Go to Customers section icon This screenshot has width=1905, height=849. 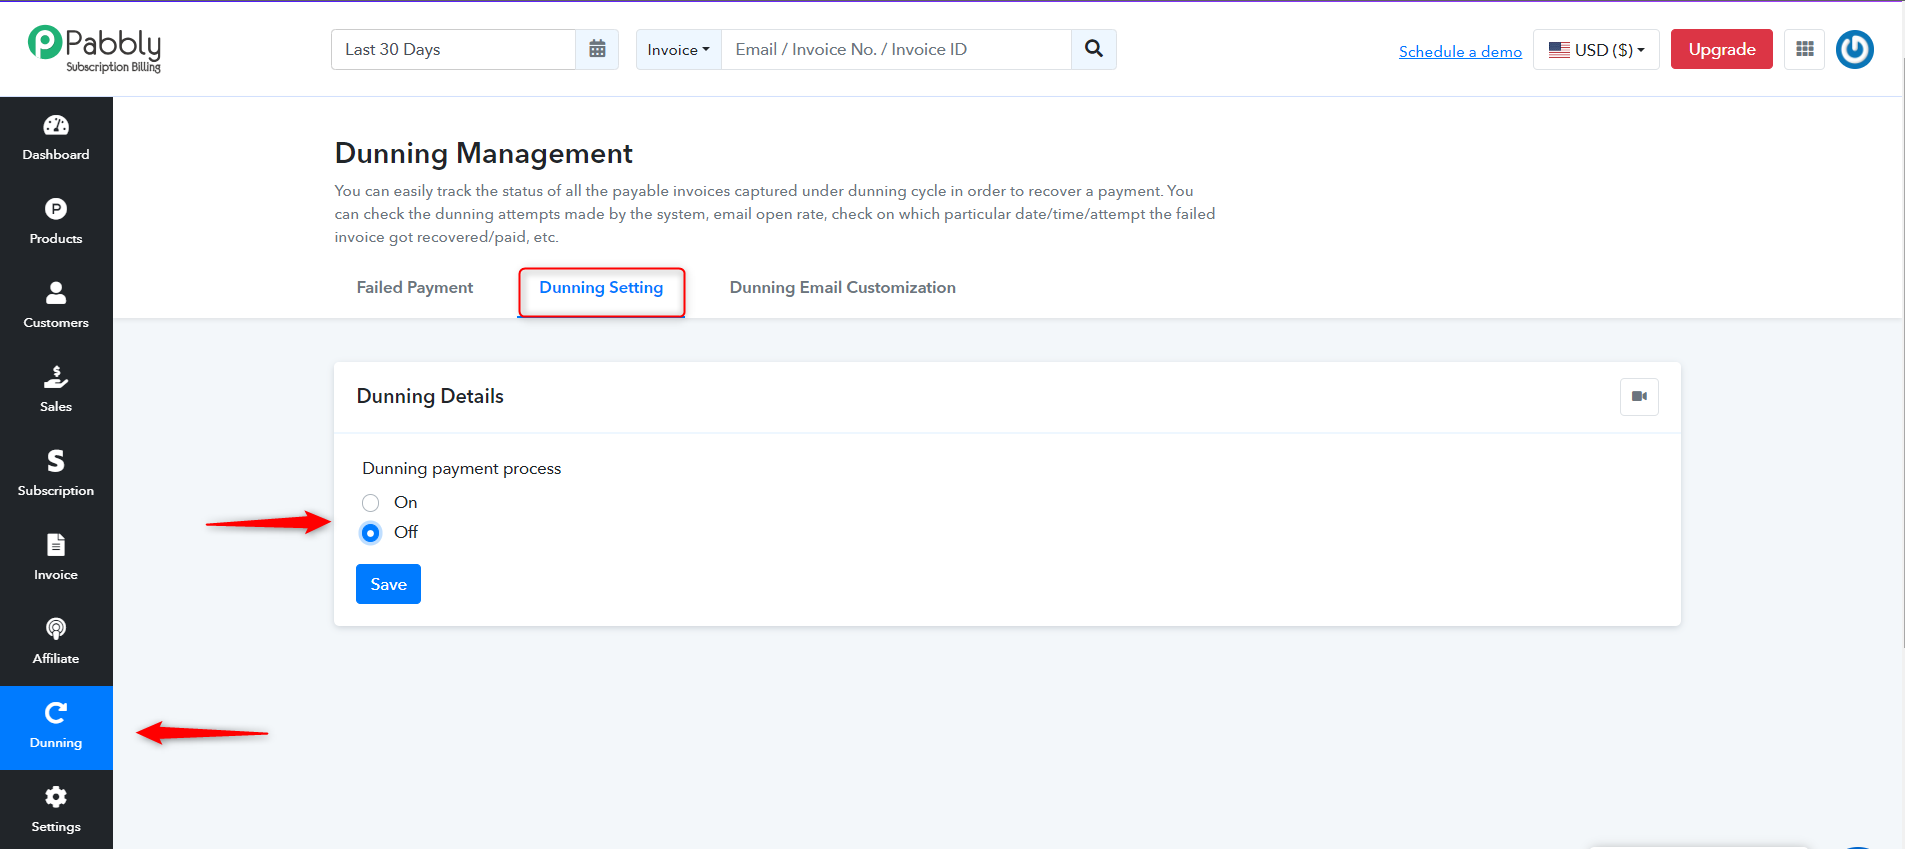(56, 293)
